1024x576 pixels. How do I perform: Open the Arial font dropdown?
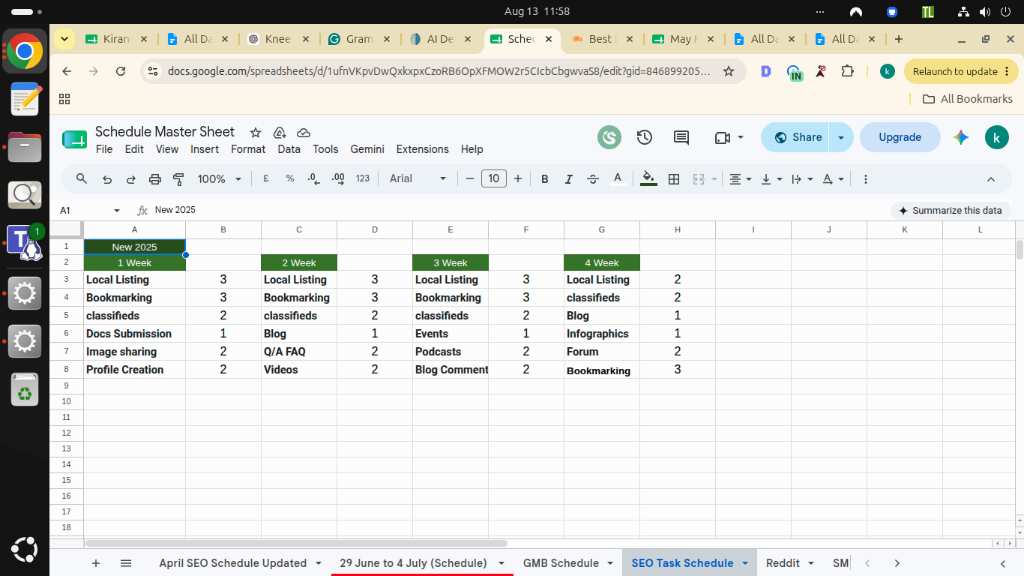(x=418, y=178)
